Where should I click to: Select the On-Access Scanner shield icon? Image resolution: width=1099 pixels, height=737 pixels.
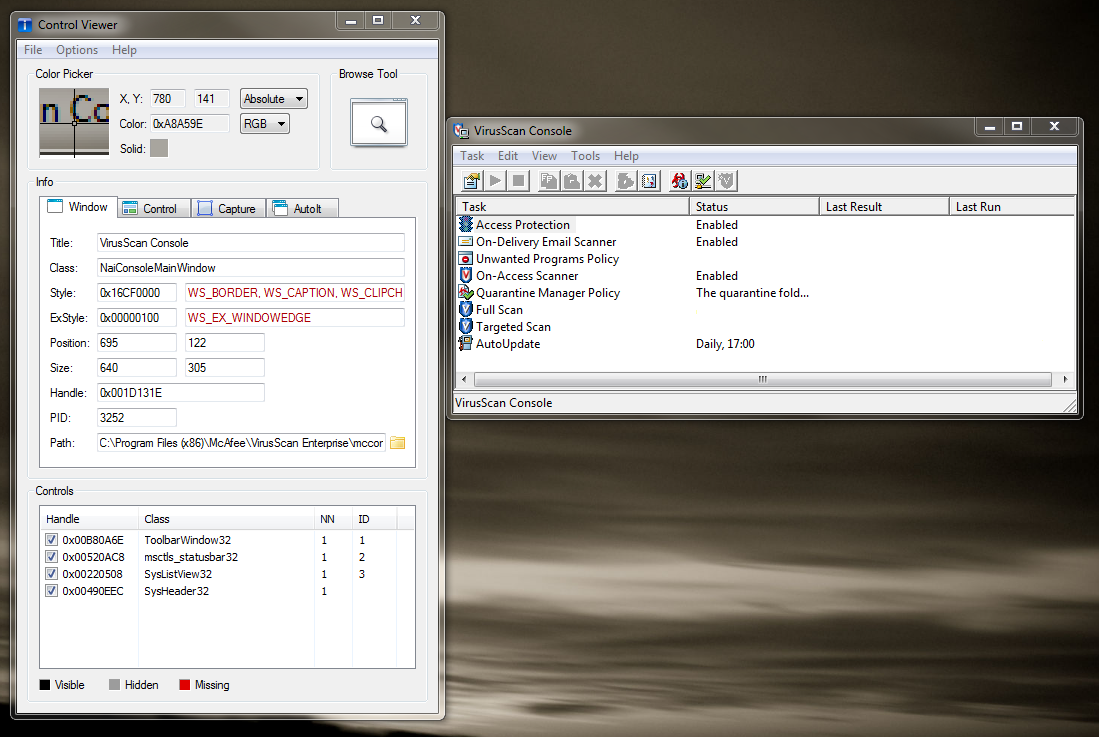(466, 276)
